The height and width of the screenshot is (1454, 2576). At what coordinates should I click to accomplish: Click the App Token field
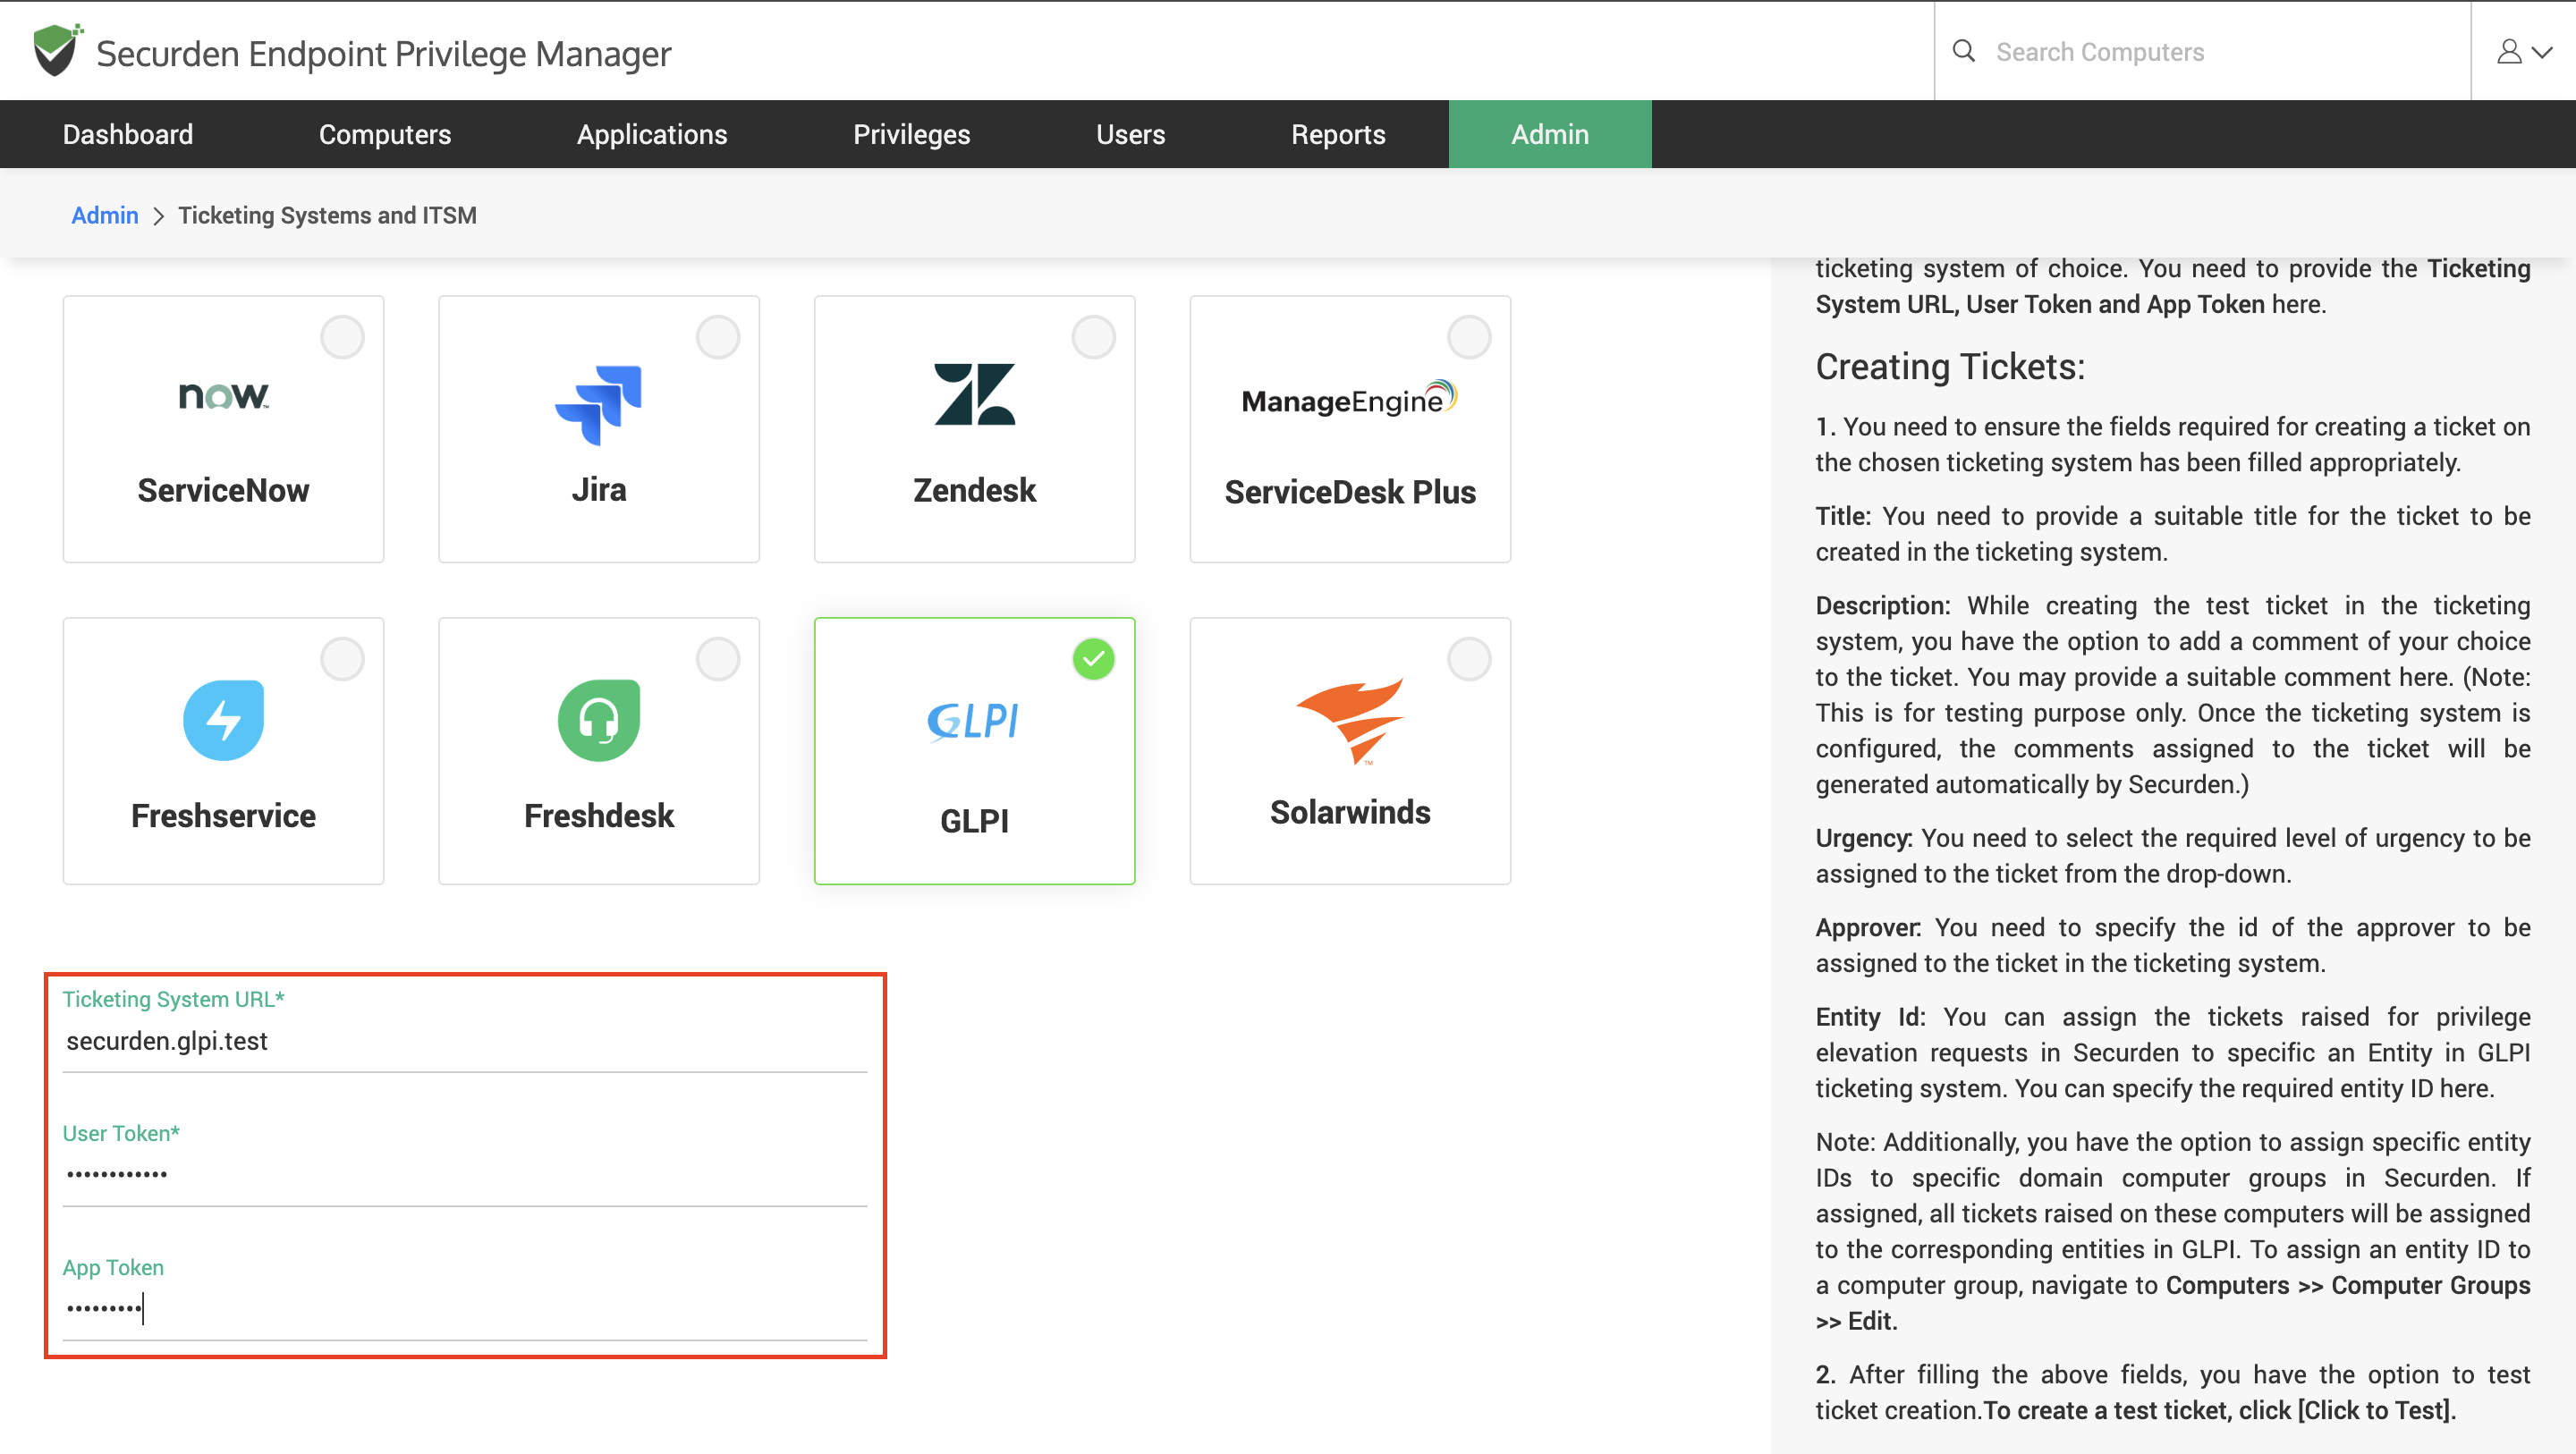(x=465, y=1309)
